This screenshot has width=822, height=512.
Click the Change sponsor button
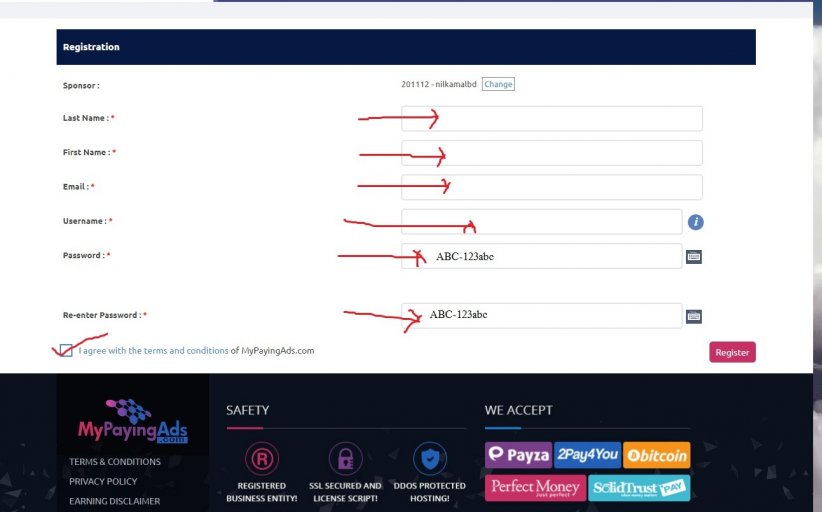pyautogui.click(x=498, y=84)
